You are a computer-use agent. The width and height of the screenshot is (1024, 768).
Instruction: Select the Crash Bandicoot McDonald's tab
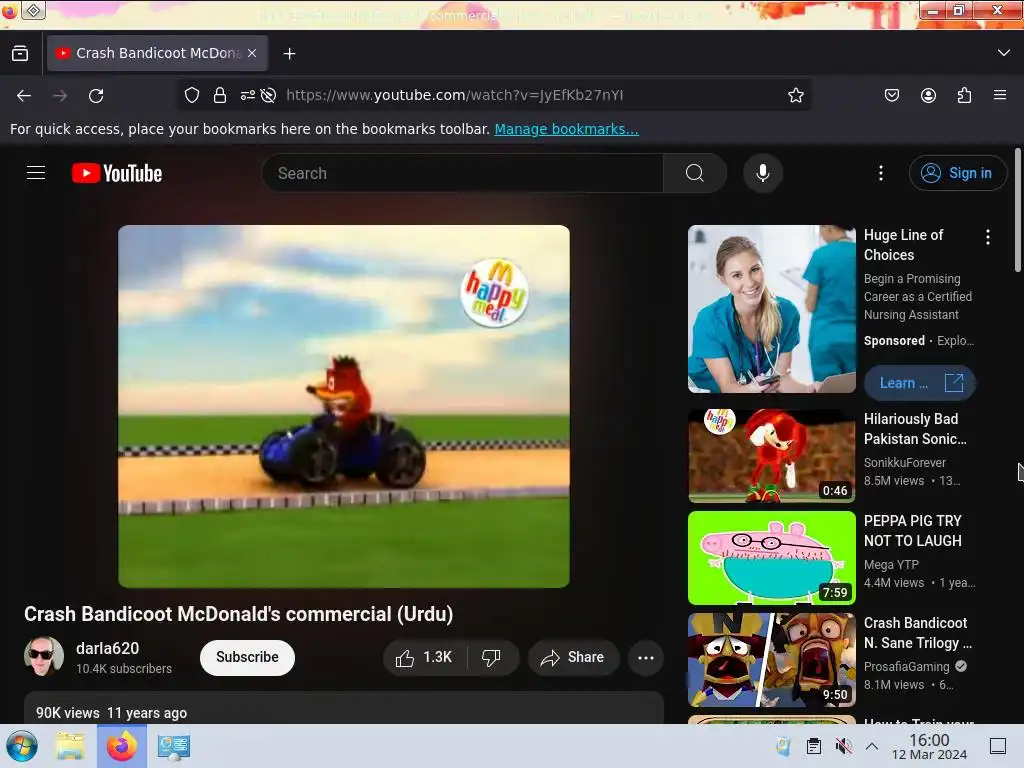coord(157,54)
